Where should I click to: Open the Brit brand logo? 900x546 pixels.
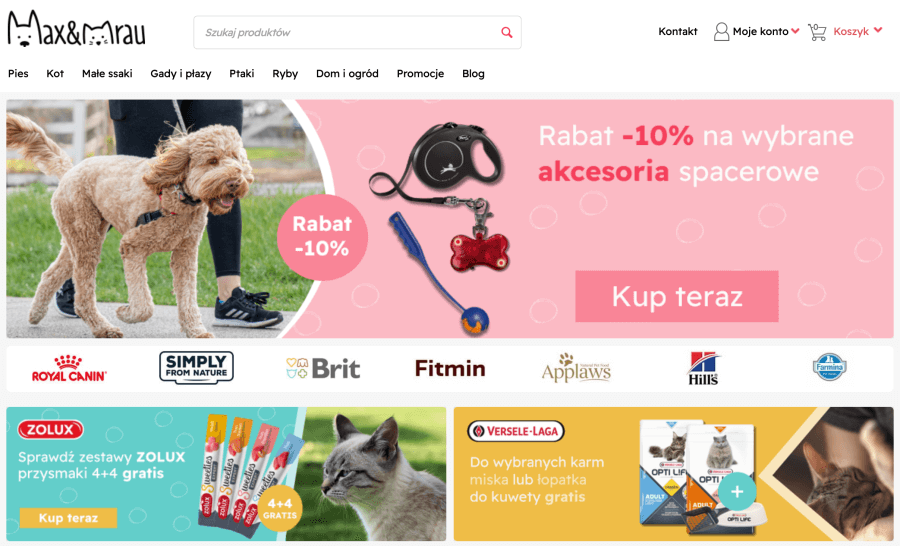pyautogui.click(x=323, y=369)
